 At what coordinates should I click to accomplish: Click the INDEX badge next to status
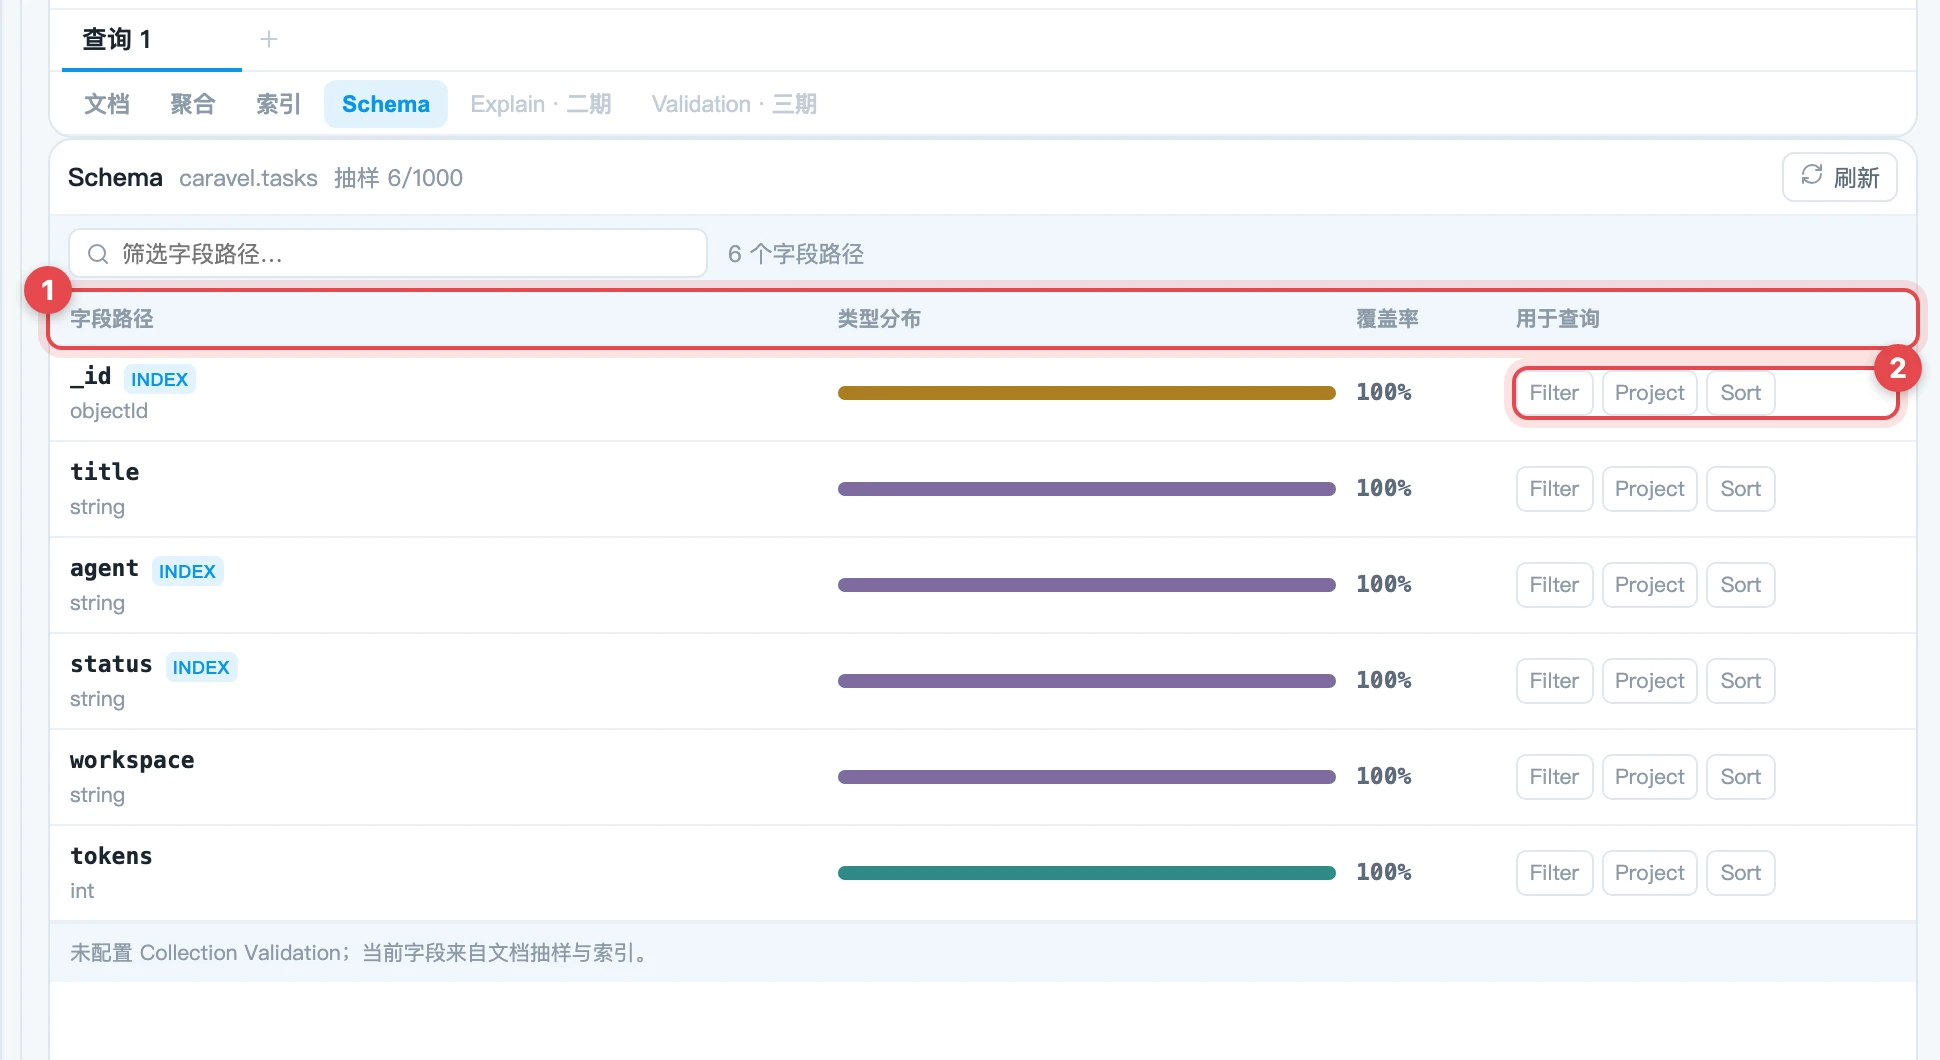pyautogui.click(x=201, y=667)
